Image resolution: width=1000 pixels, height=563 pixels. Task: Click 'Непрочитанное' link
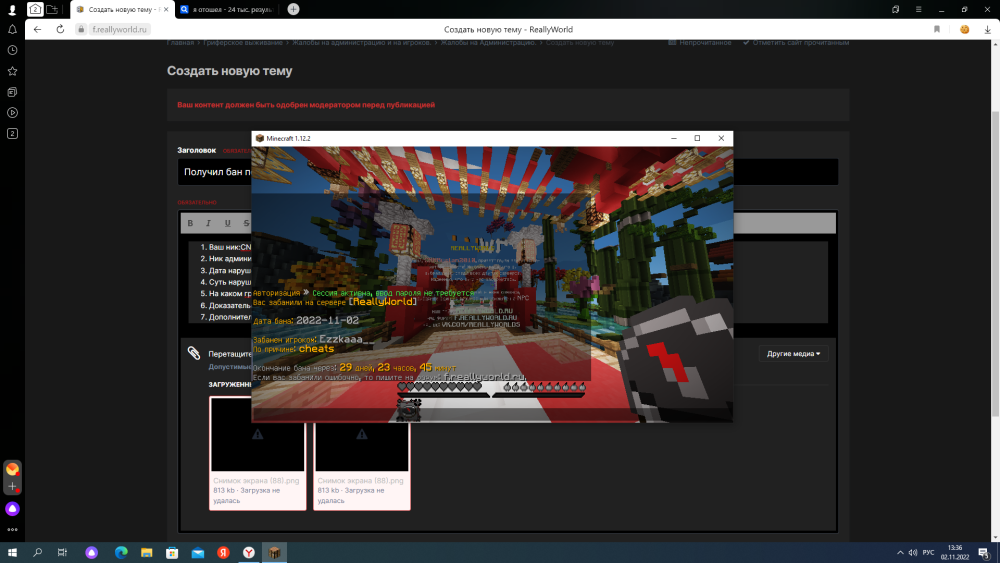700,43
